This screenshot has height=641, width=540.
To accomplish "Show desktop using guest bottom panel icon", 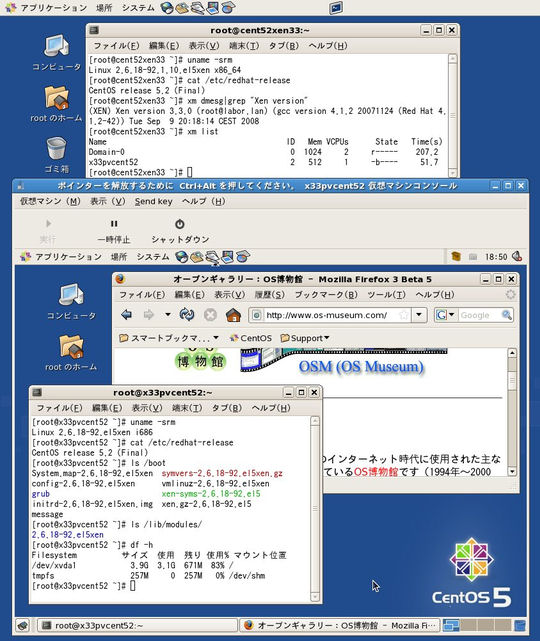I will tap(23, 625).
